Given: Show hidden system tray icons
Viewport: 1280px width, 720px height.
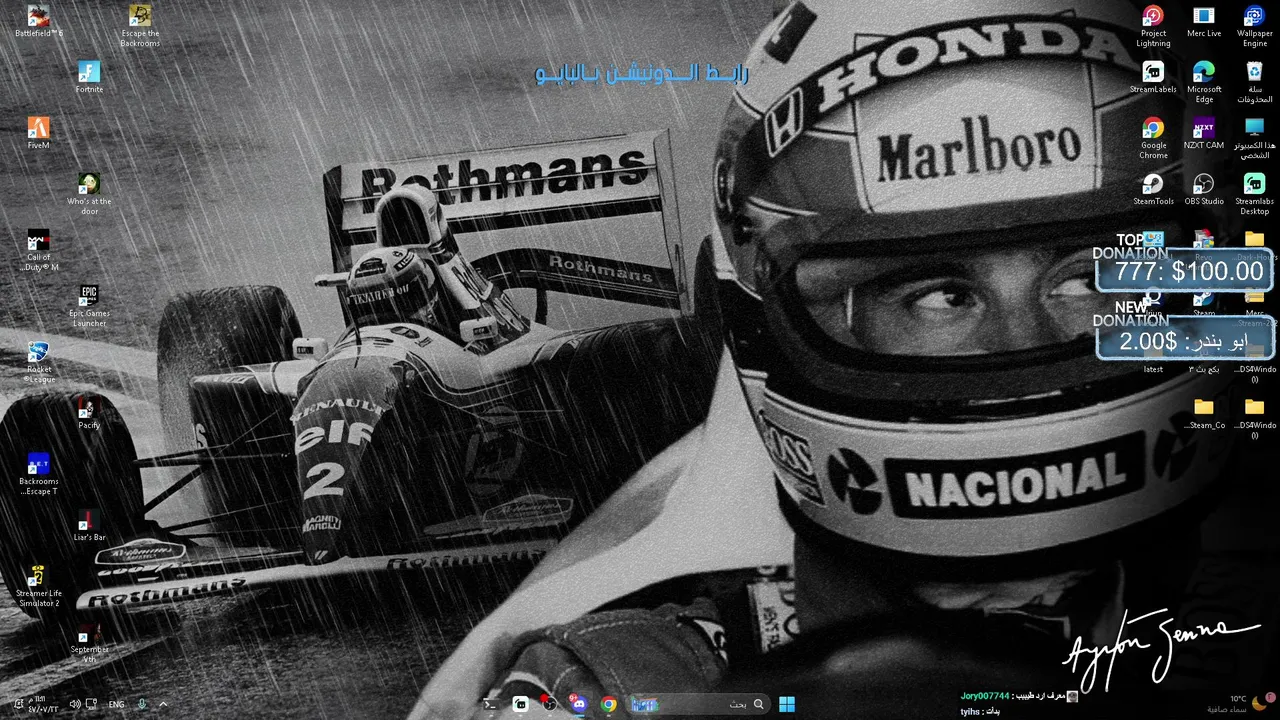Looking at the screenshot, I should pyautogui.click(x=164, y=704).
